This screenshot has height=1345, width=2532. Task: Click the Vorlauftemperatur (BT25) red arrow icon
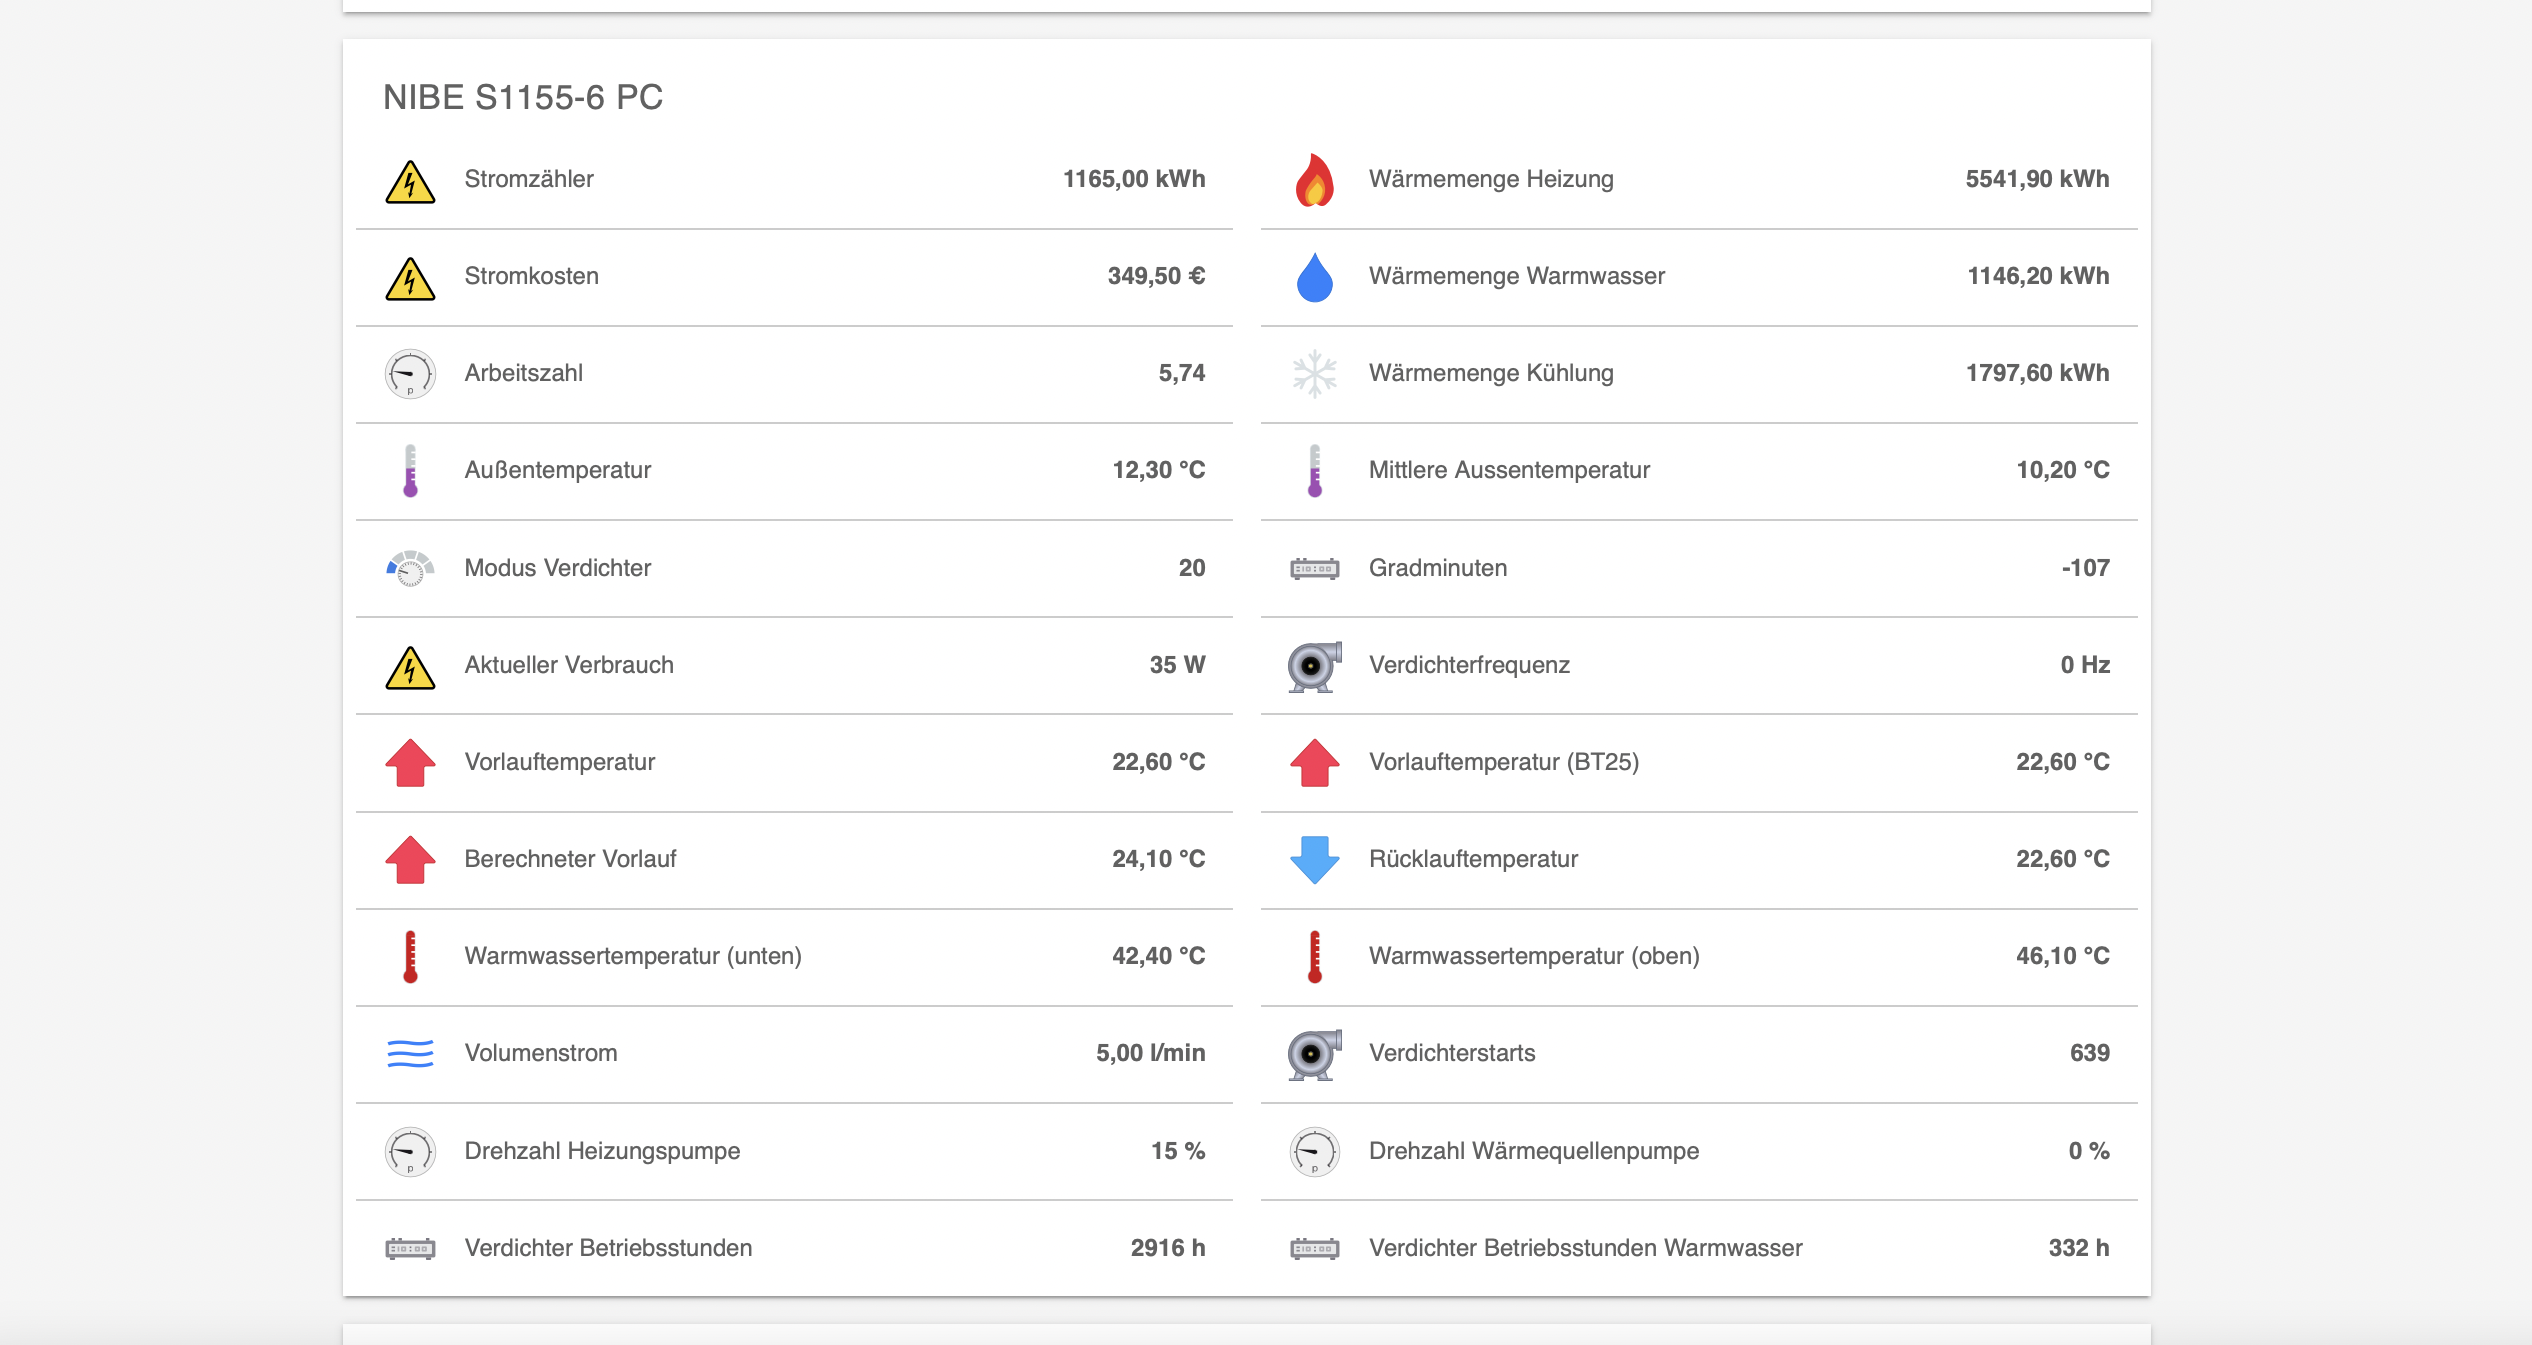pyautogui.click(x=1315, y=762)
